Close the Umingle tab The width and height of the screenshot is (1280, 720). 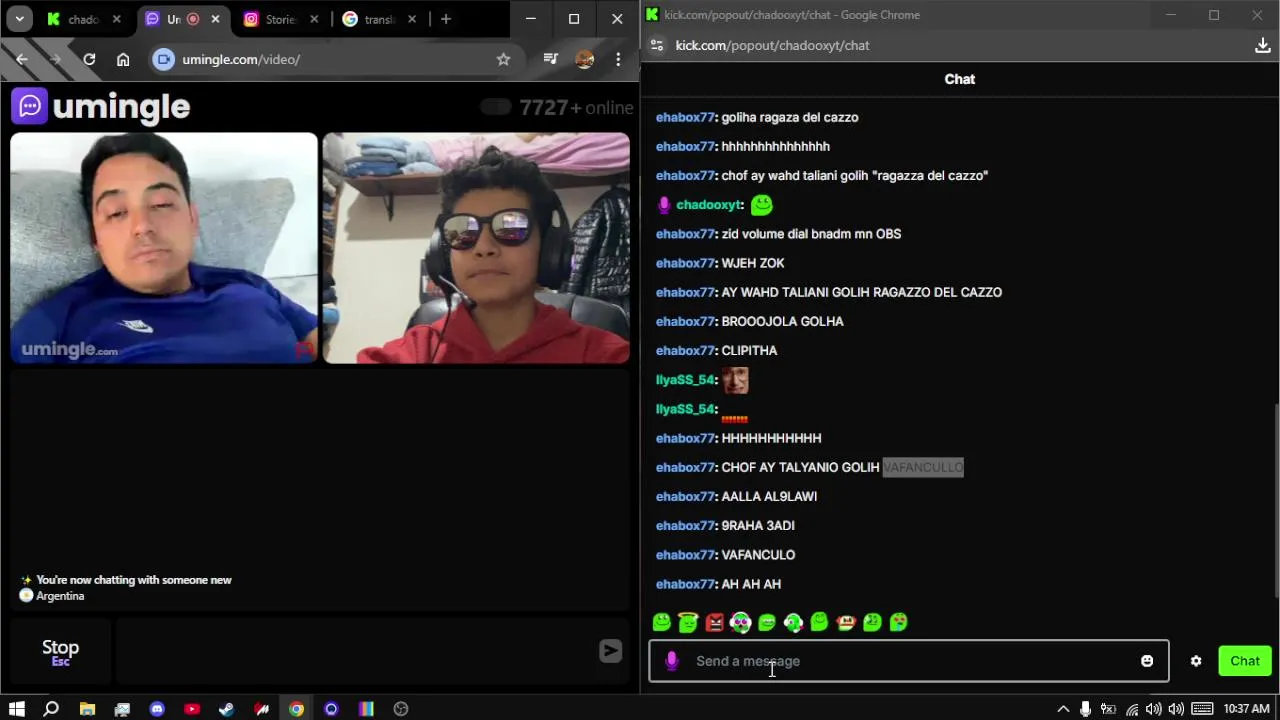pos(215,19)
